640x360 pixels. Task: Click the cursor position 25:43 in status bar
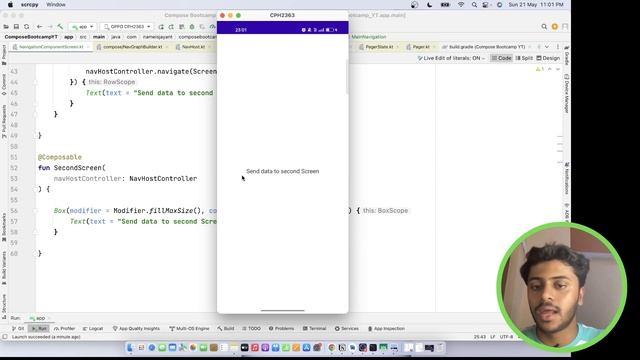(x=480, y=337)
